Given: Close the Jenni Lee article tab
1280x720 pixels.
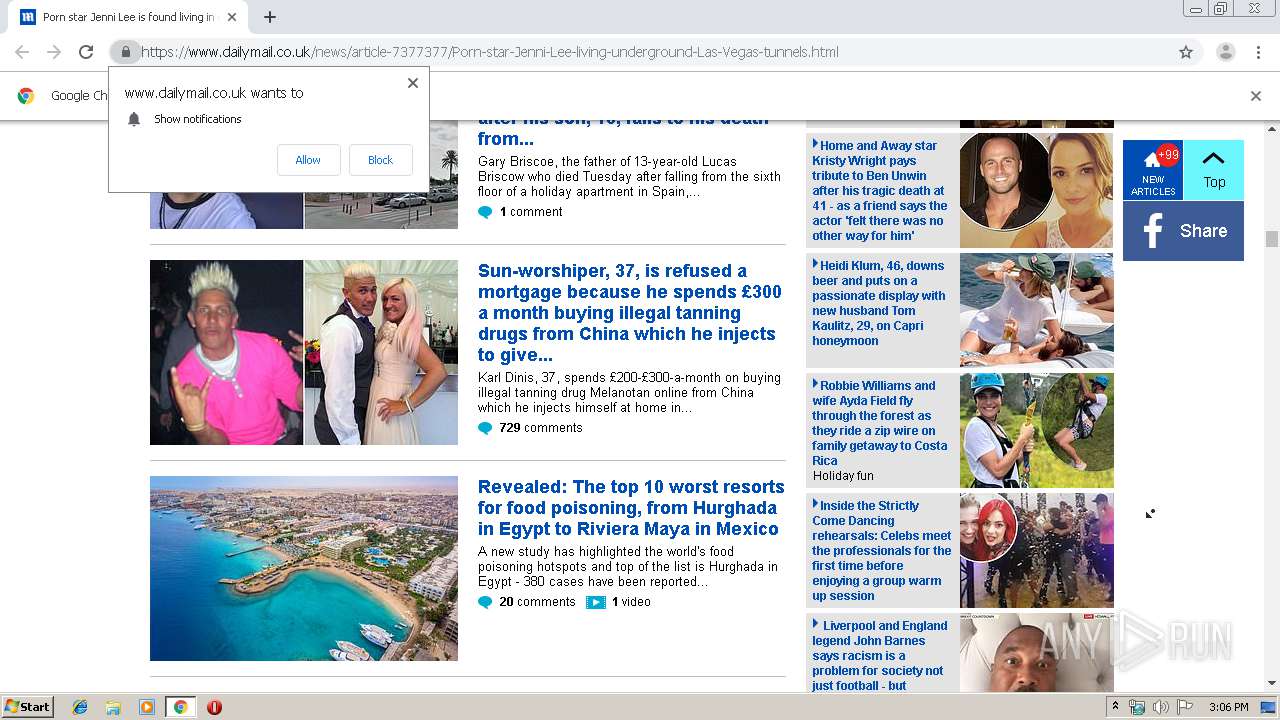Looking at the screenshot, I should click(232, 17).
